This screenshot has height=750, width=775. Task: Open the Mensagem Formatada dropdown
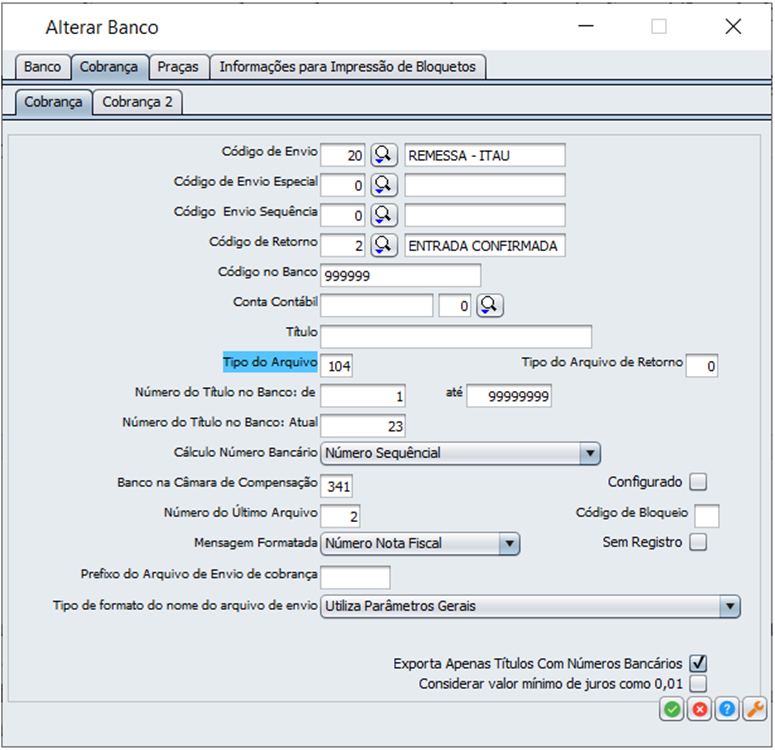pos(509,544)
